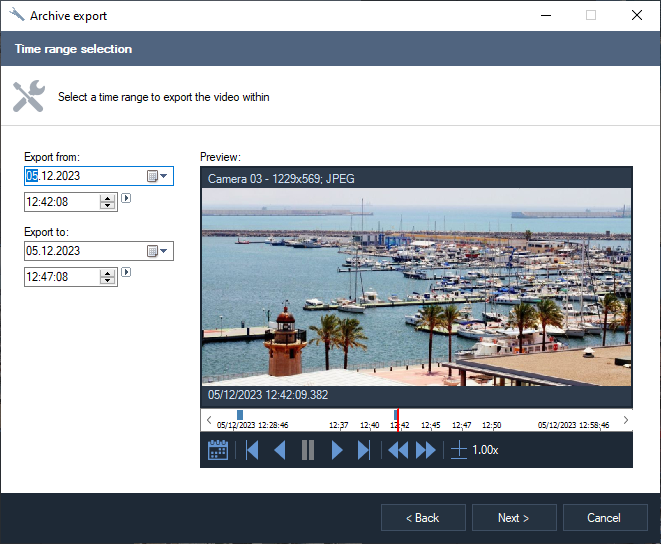The width and height of the screenshot is (661, 544).
Task: Open the Export to date calendar dropdown
Action: coord(159,251)
